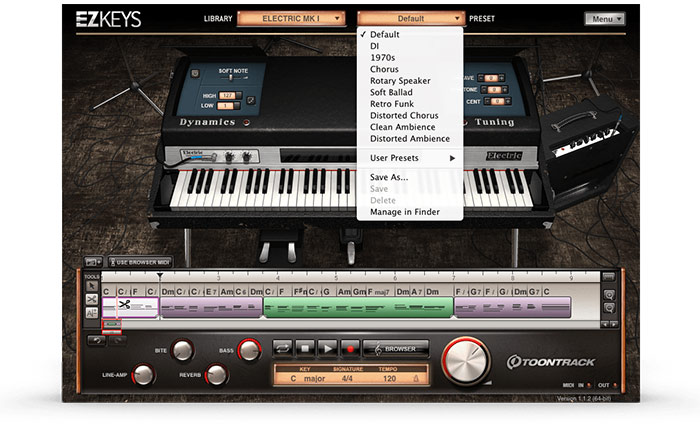The width and height of the screenshot is (700, 430).
Task: Select the chord text edit tool
Action: (92, 313)
